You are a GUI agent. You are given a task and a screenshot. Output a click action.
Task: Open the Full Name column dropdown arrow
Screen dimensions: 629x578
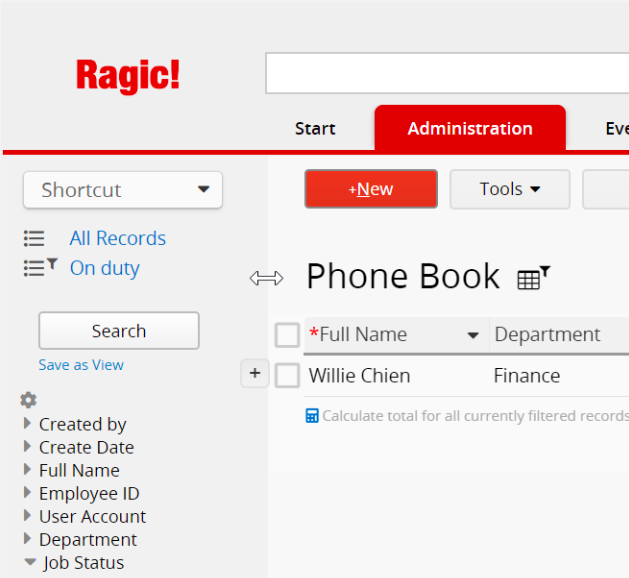click(473, 335)
